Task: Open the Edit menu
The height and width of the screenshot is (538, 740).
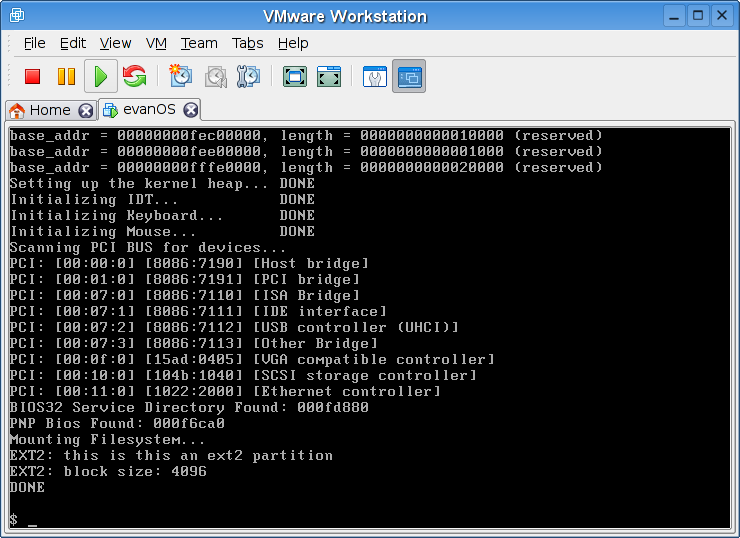Action: (x=73, y=43)
